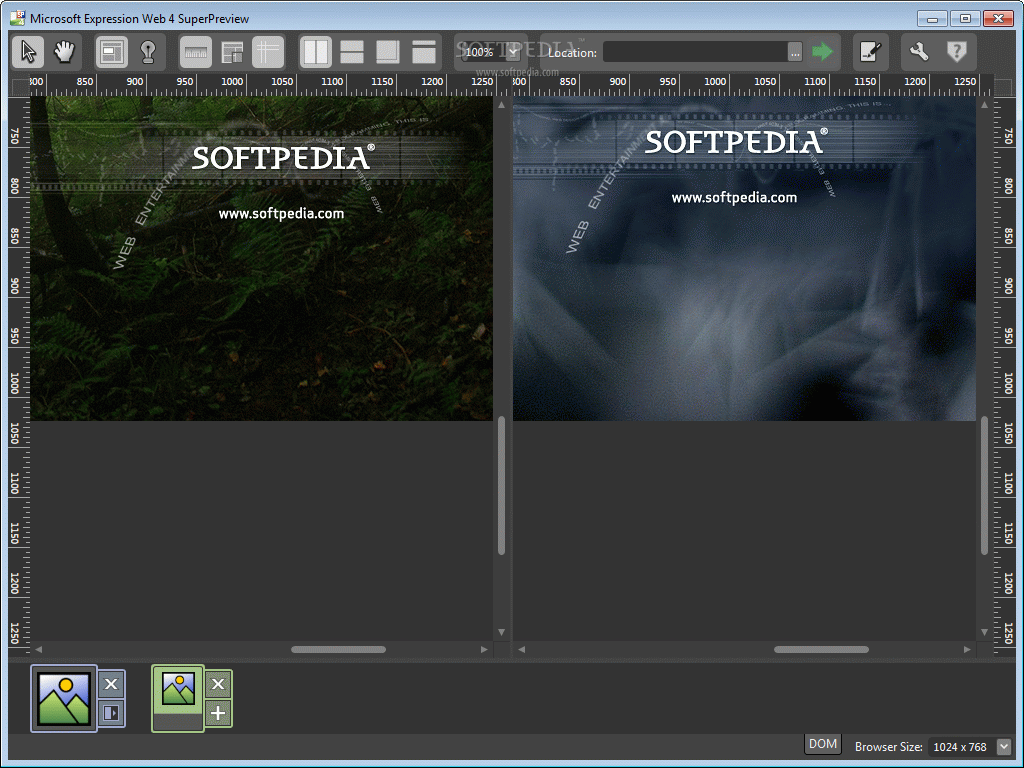The height and width of the screenshot is (768, 1024).
Task: Click the SuperPreview title bar app icon
Action: [18, 18]
